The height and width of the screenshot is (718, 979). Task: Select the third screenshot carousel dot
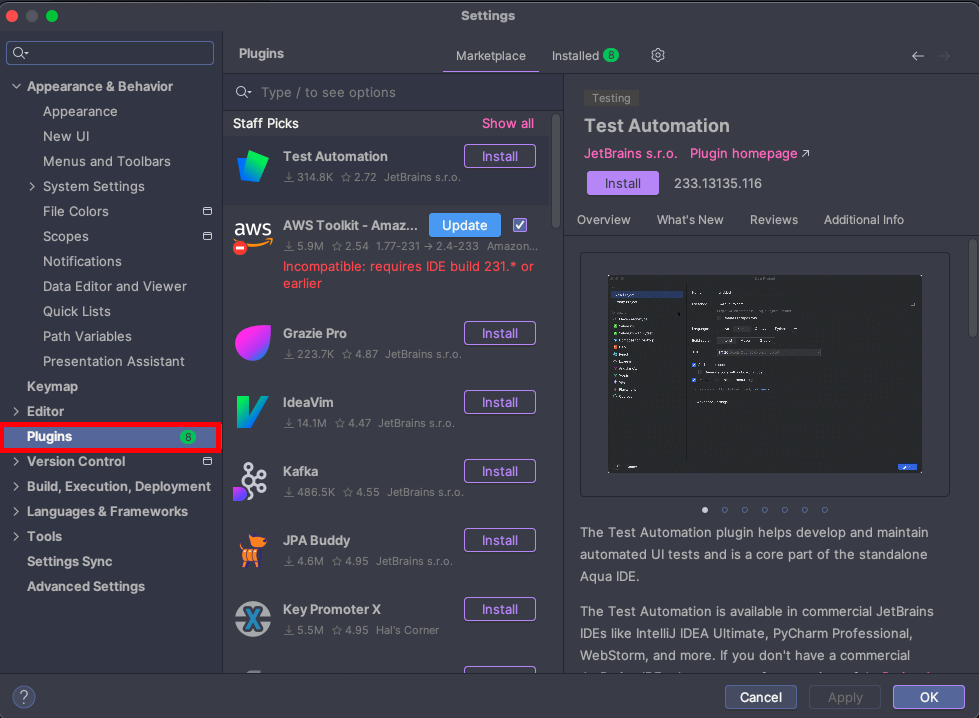pyautogui.click(x=745, y=510)
